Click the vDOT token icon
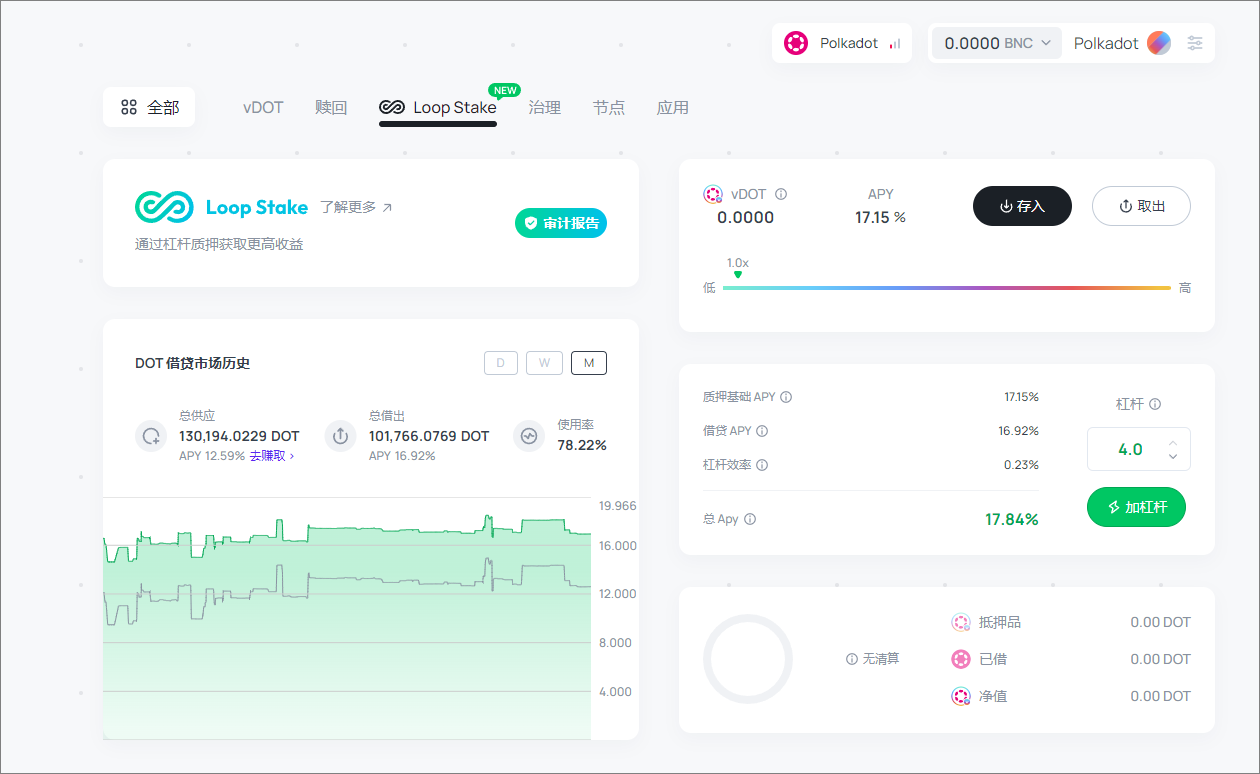The image size is (1260, 774). [x=713, y=194]
